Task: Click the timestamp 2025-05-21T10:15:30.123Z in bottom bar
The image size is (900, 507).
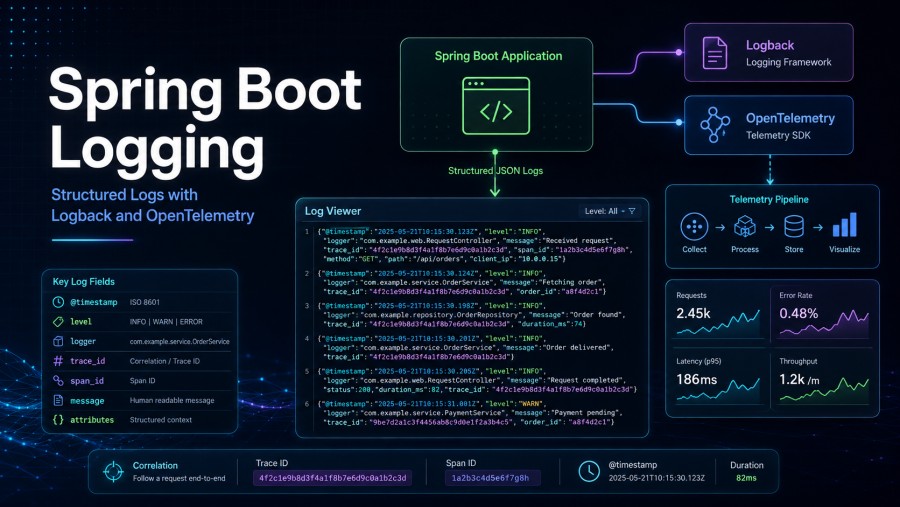Action: point(657,478)
